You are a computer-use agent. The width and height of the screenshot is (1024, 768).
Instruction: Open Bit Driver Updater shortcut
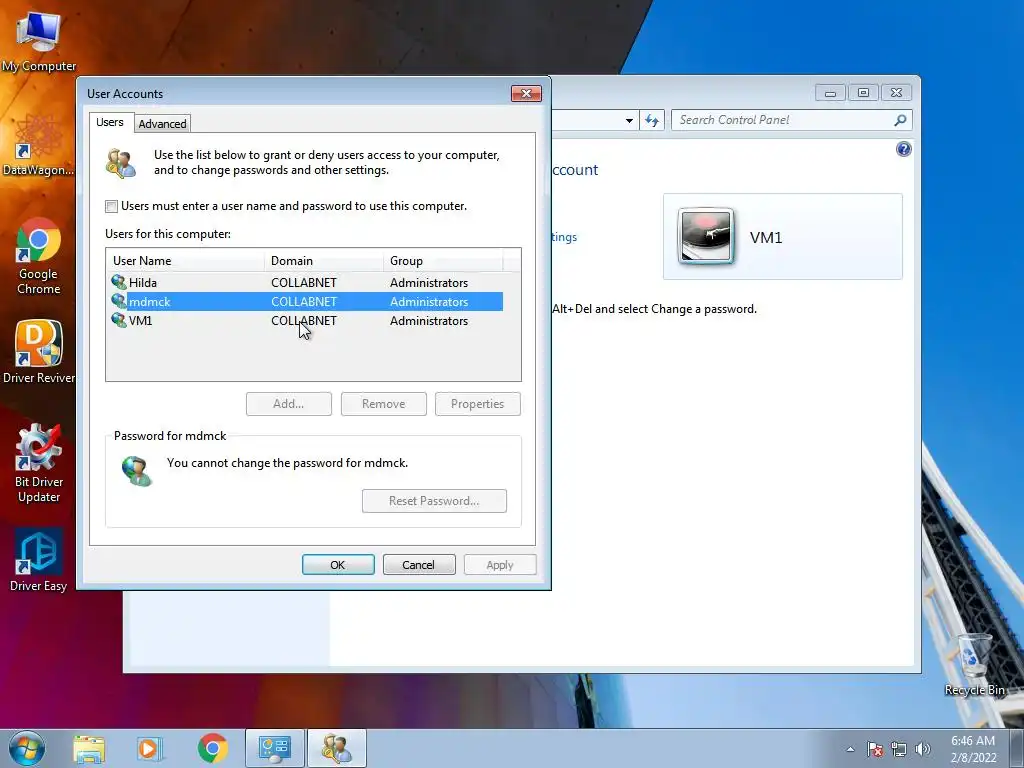(38, 463)
